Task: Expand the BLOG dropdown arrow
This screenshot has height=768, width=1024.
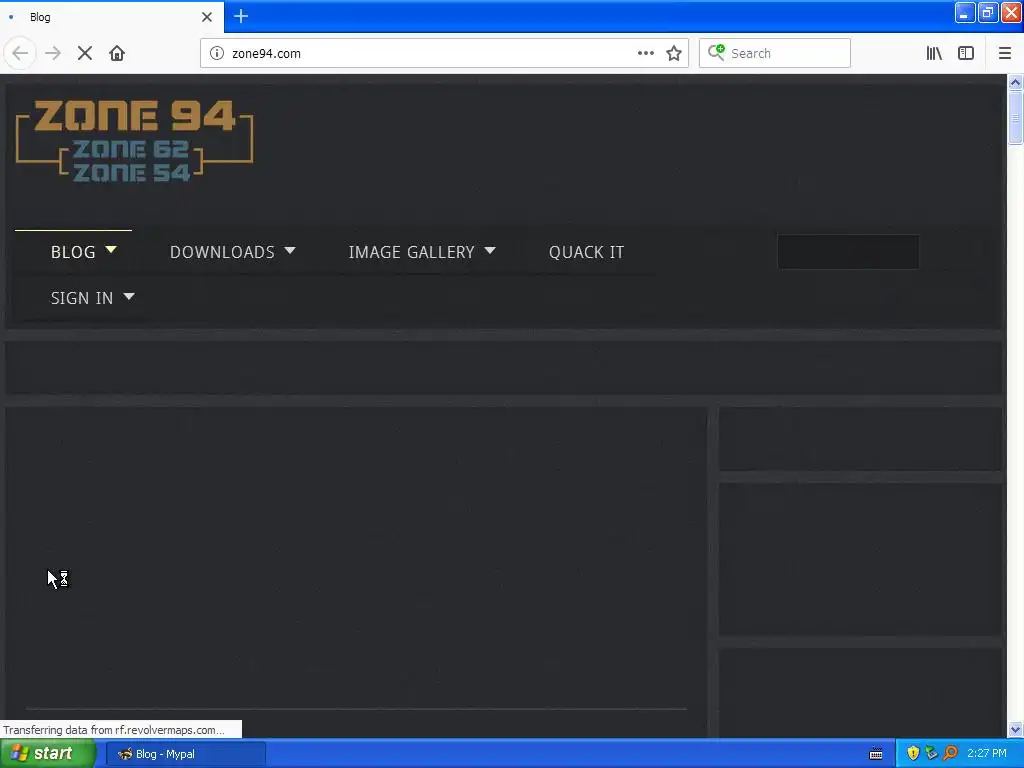Action: point(111,249)
